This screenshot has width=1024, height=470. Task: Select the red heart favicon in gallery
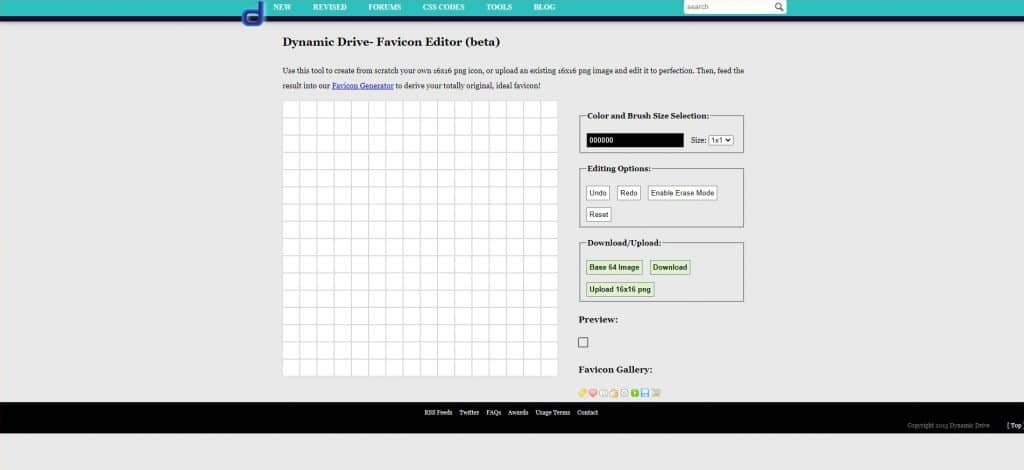(x=593, y=393)
